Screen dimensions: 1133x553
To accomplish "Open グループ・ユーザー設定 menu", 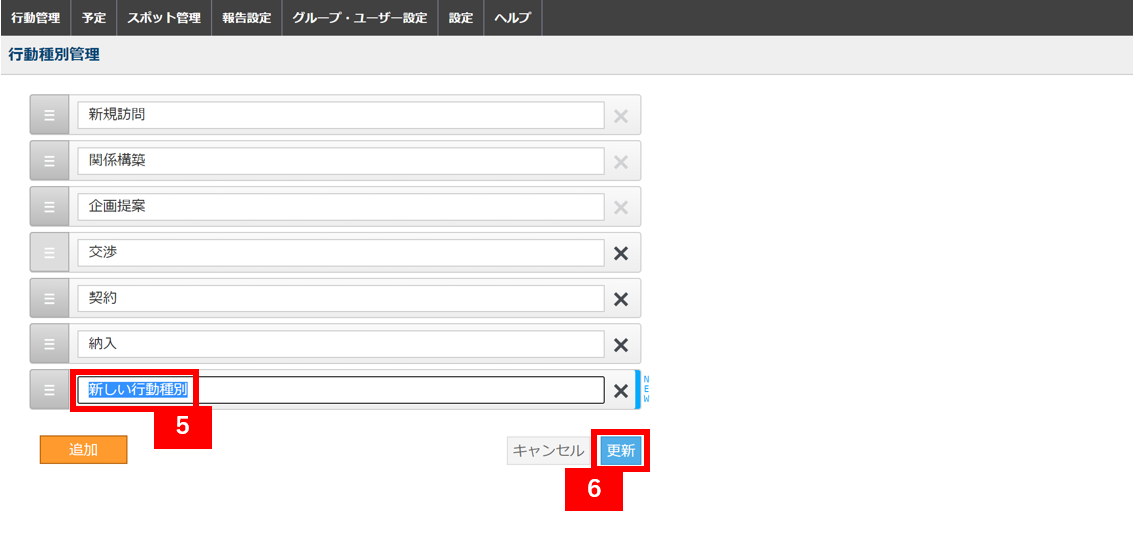I will click(360, 18).
